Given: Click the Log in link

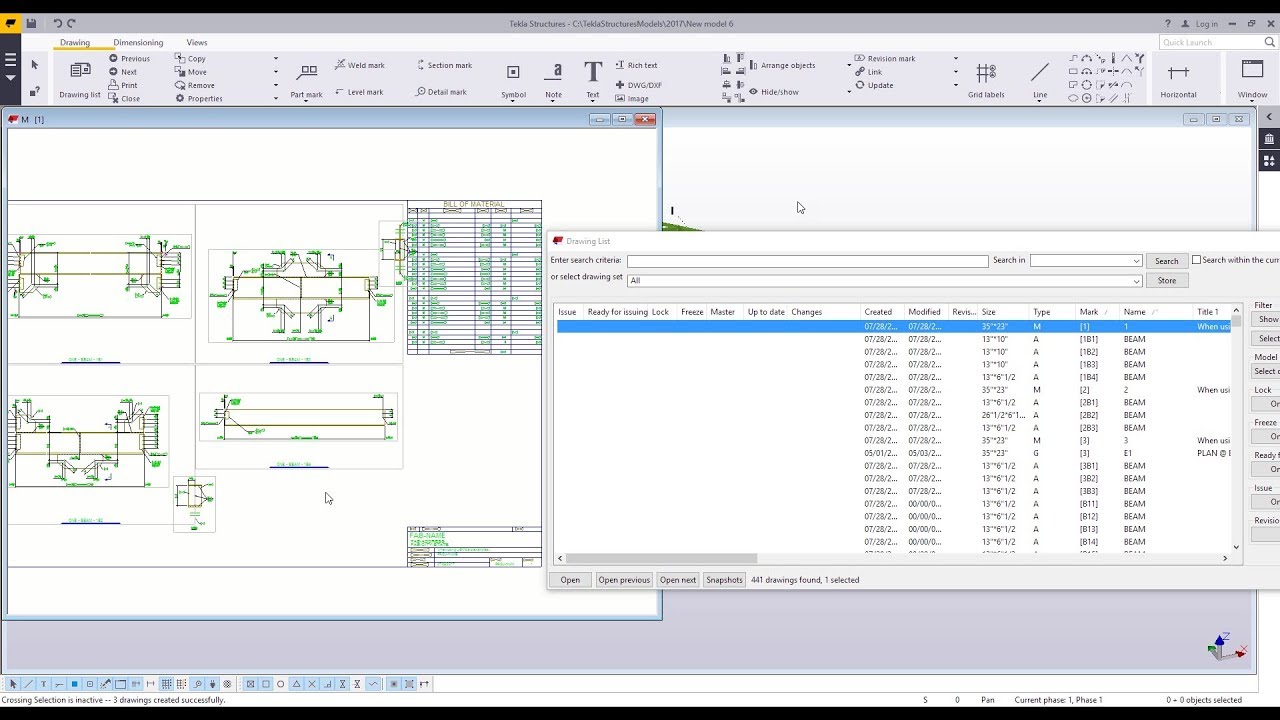Looking at the screenshot, I should (x=1207, y=24).
